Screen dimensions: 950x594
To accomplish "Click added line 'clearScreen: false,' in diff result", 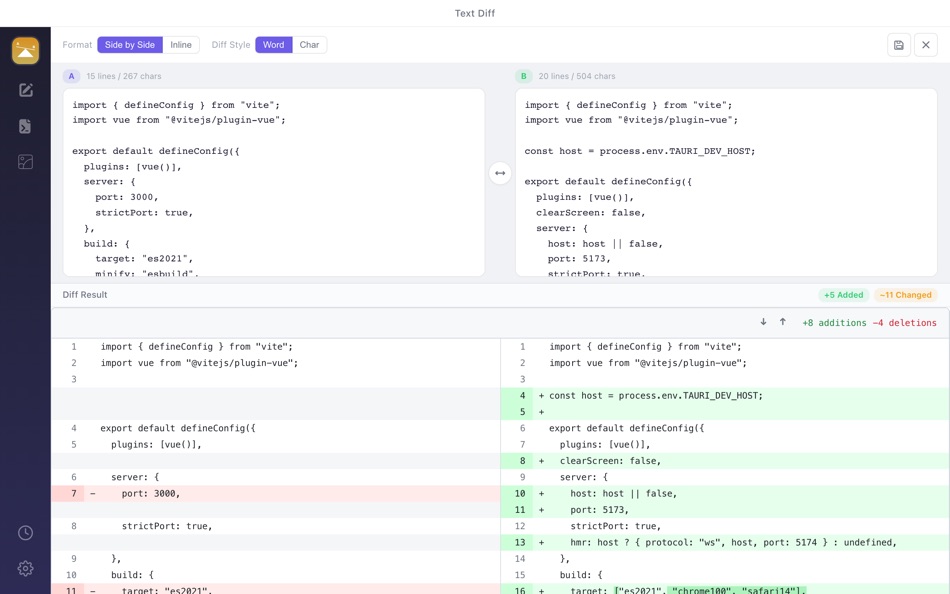I will 610,461.
